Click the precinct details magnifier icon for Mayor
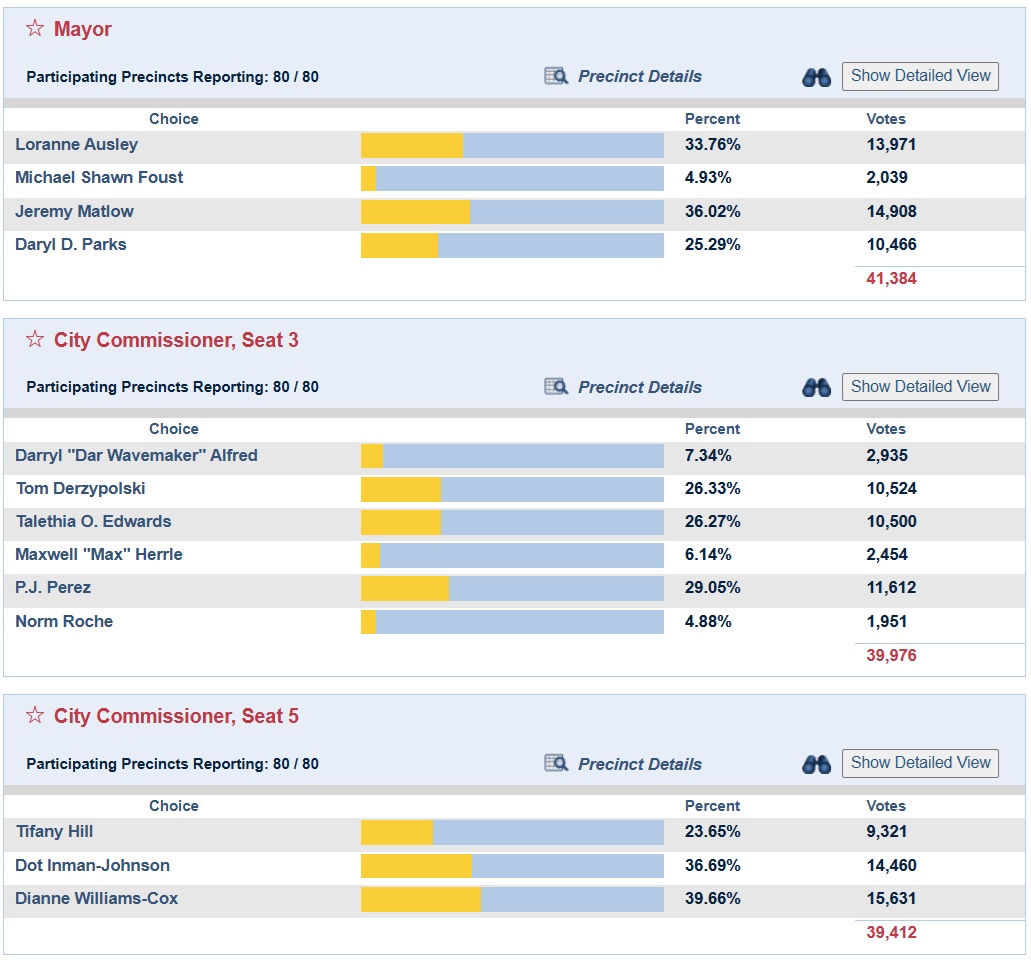Screen dimensions: 1031x960 coord(556,76)
